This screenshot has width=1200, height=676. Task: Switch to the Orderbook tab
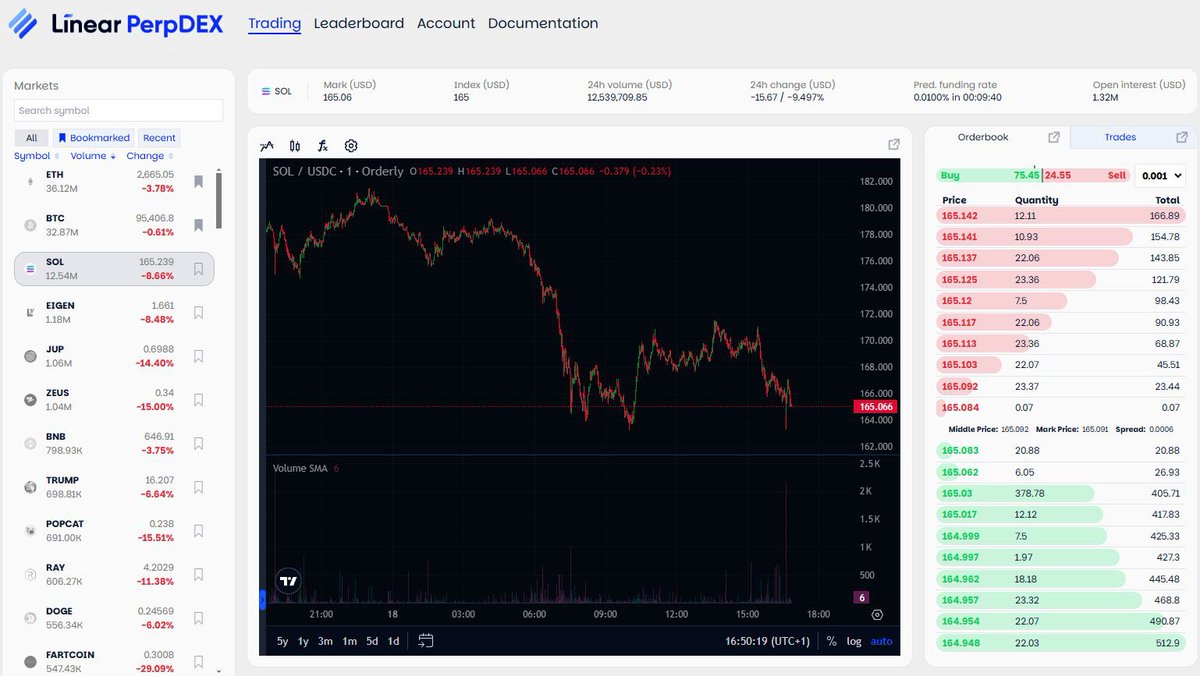[x=983, y=137]
